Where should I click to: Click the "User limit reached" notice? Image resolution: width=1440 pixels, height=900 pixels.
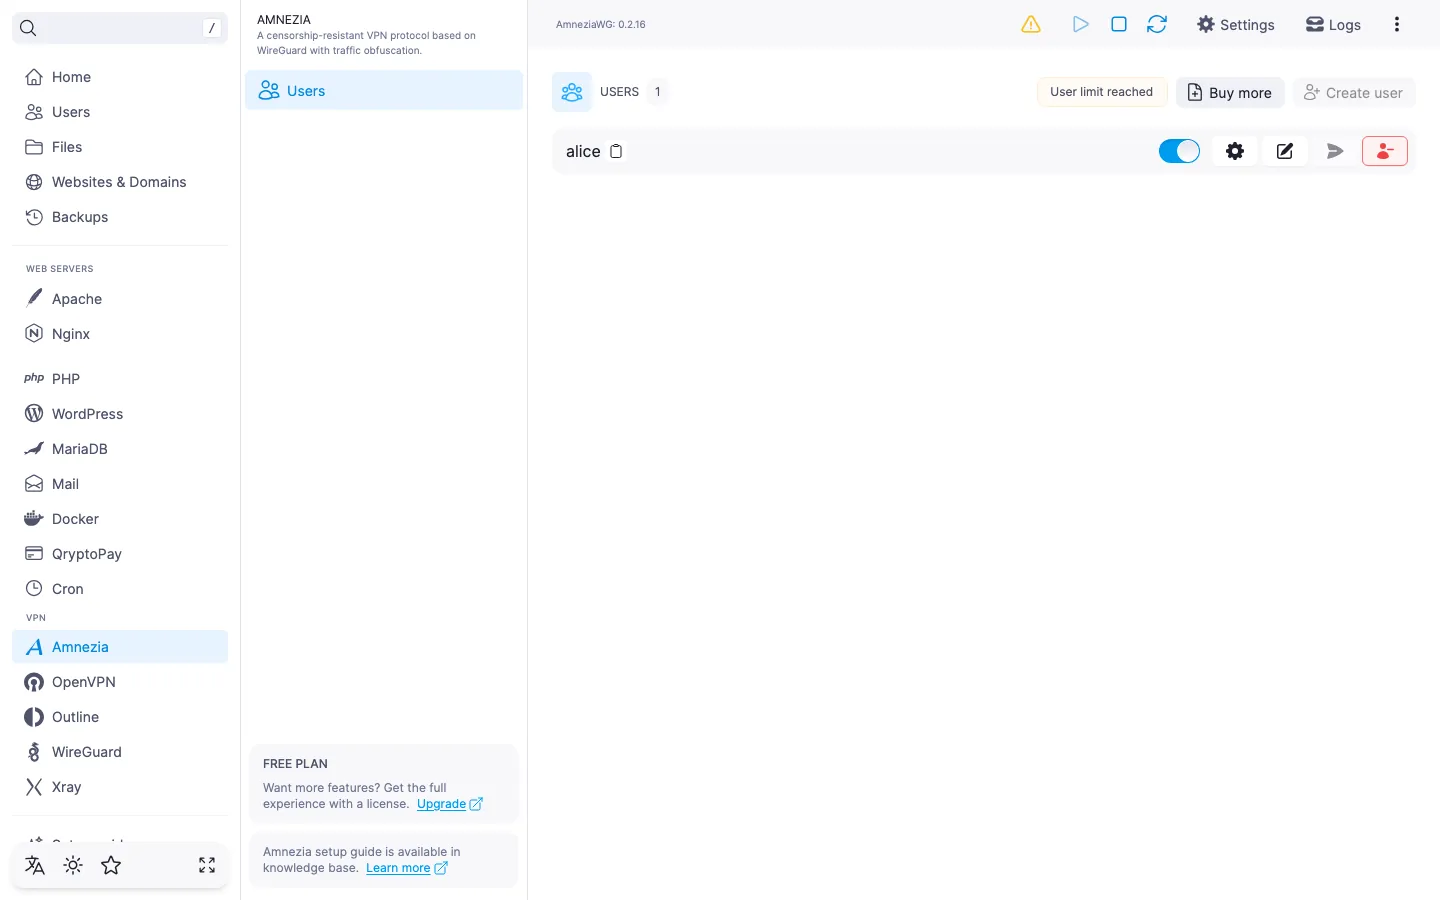(1102, 92)
